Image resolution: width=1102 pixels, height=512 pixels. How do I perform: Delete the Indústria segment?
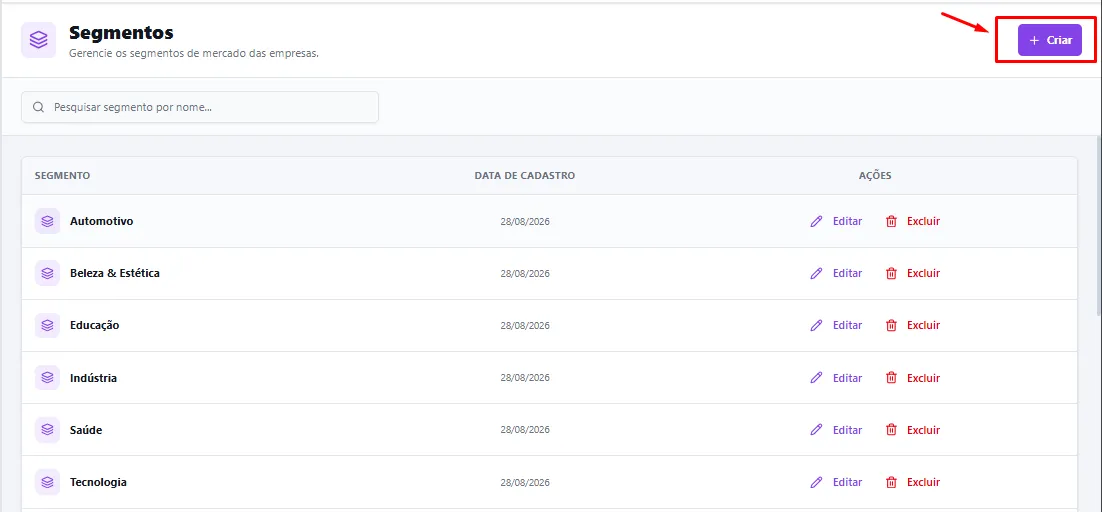(x=913, y=378)
